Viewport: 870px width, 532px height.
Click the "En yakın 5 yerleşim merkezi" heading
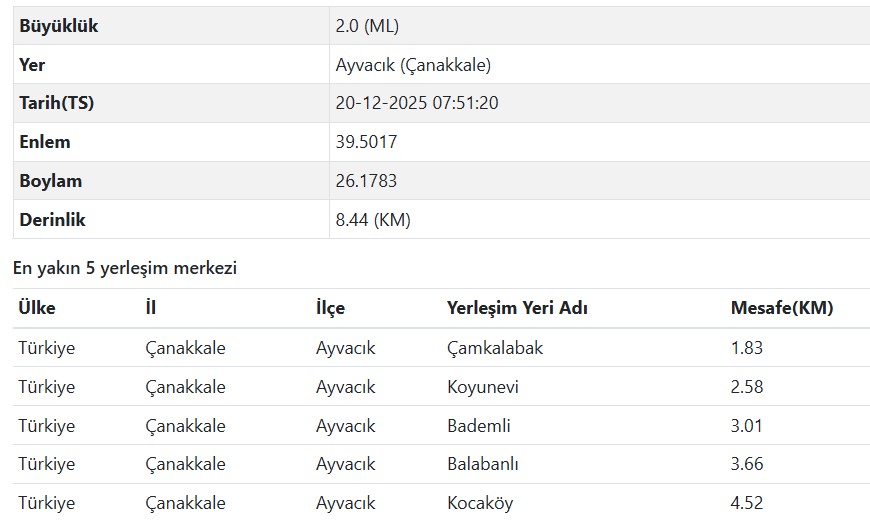coord(125,268)
